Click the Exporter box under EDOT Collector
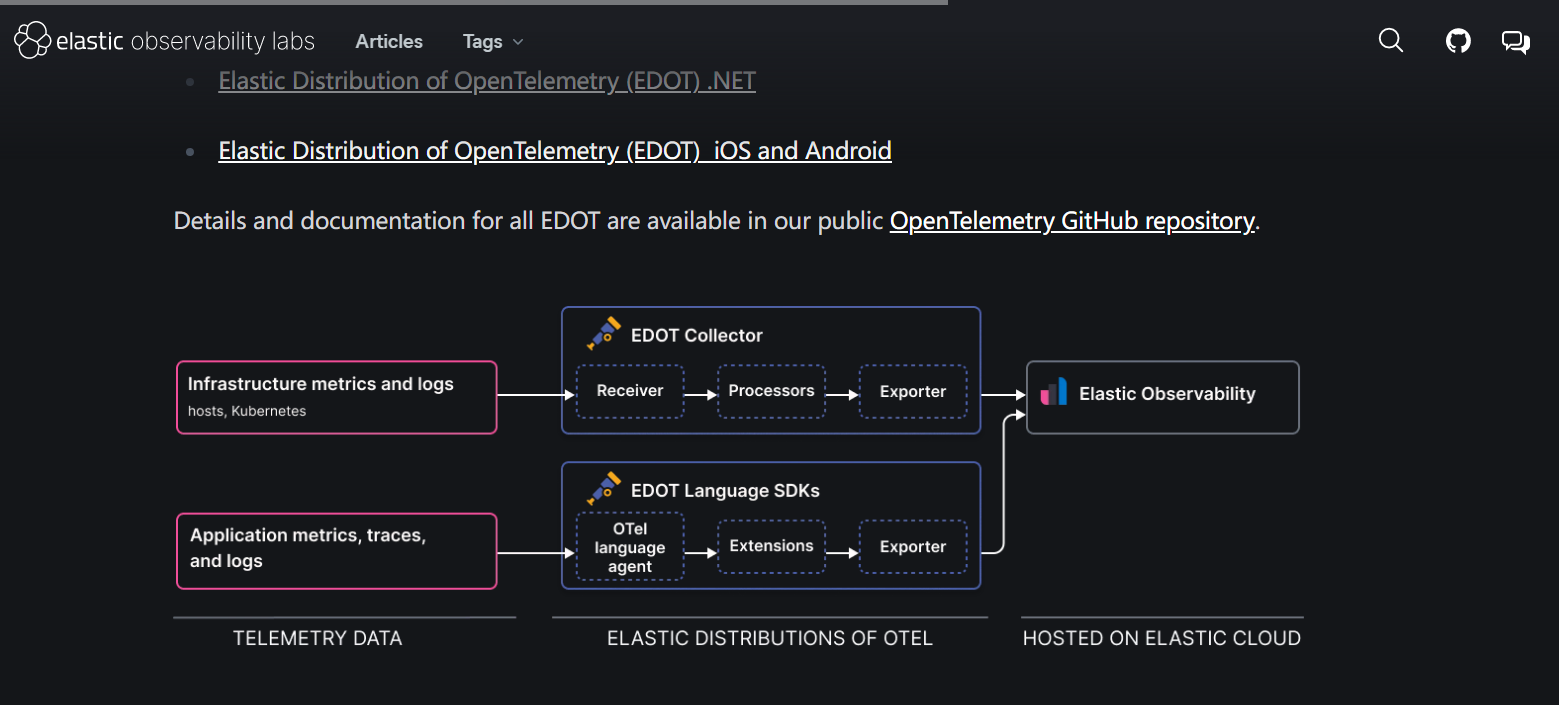The width and height of the screenshot is (1559, 705). pos(913,391)
